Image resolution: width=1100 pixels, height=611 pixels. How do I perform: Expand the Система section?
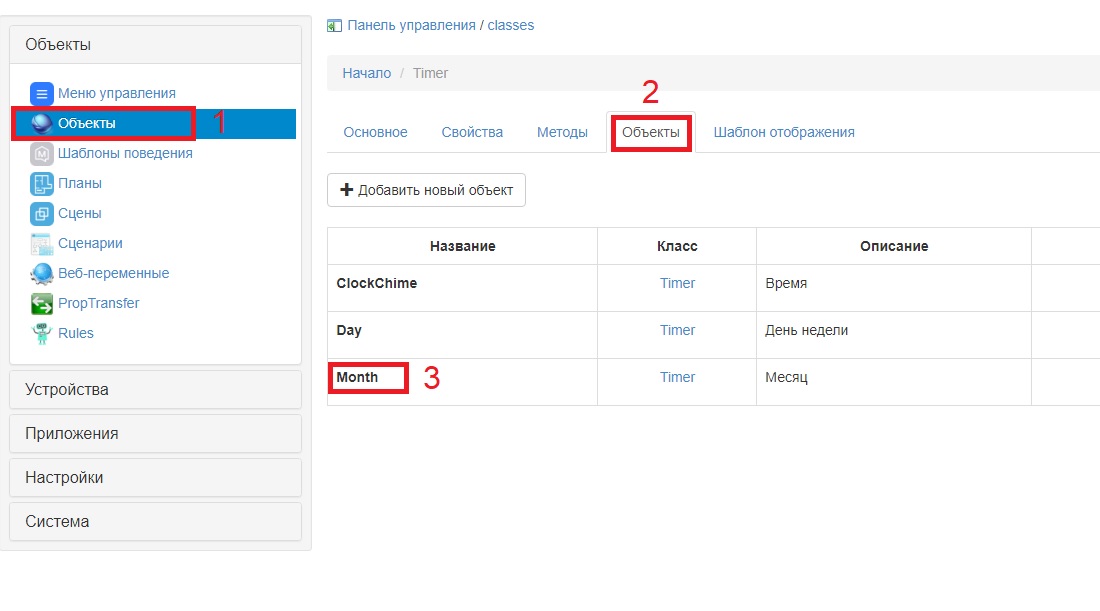coord(156,521)
